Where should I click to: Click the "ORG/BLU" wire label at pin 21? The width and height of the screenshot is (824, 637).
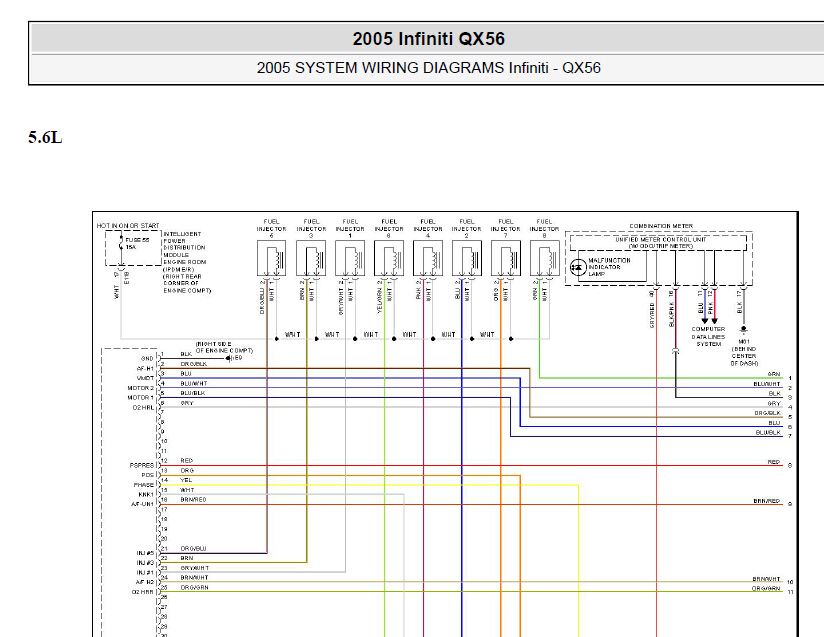193,548
